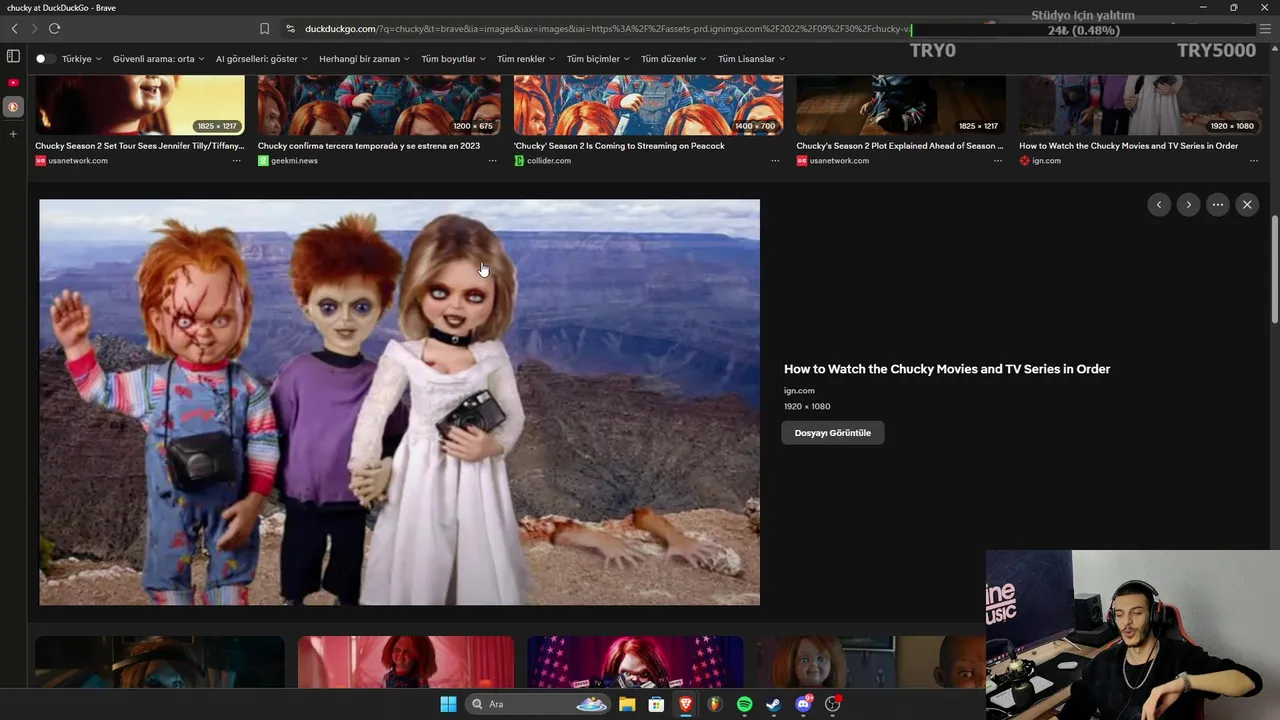Show previous image in detail view
The height and width of the screenshot is (720, 1280).
click(1159, 204)
